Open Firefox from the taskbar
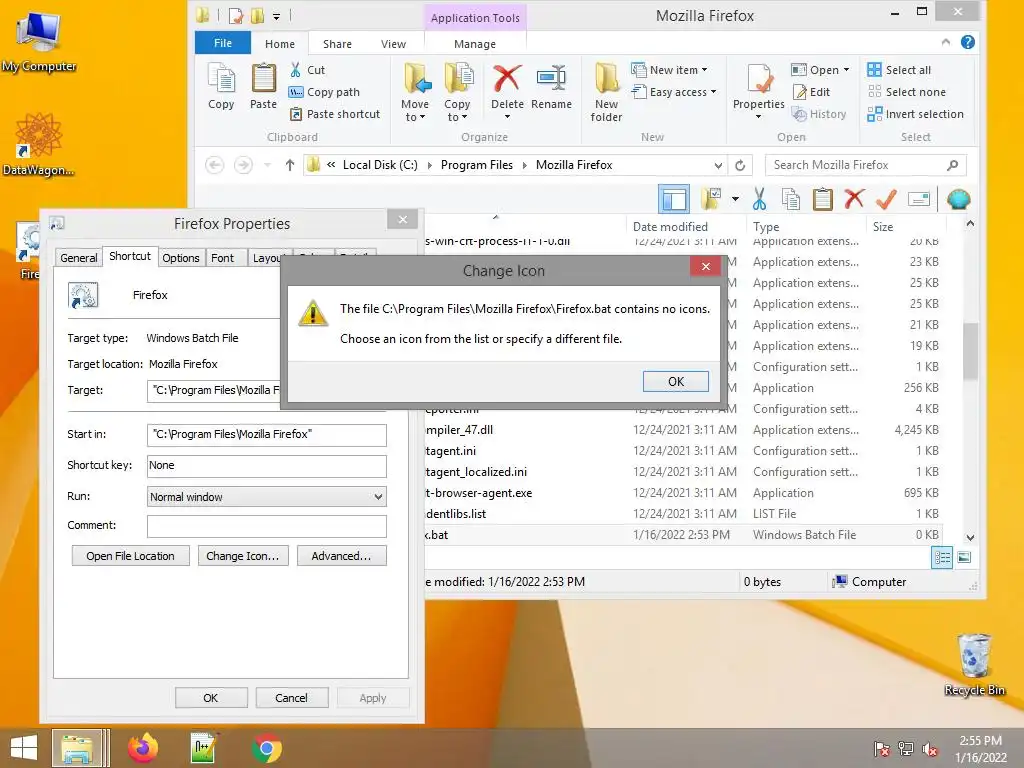 pos(142,748)
